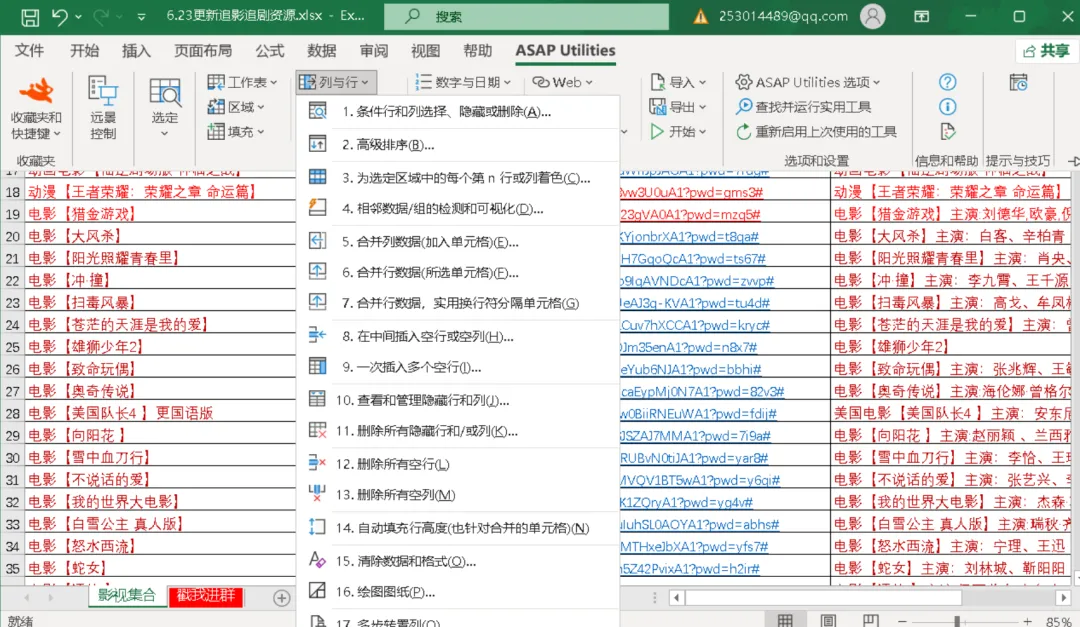The height and width of the screenshot is (627, 1080).
Task: Open the Vision Control (远景控制) tool
Action: tap(103, 107)
